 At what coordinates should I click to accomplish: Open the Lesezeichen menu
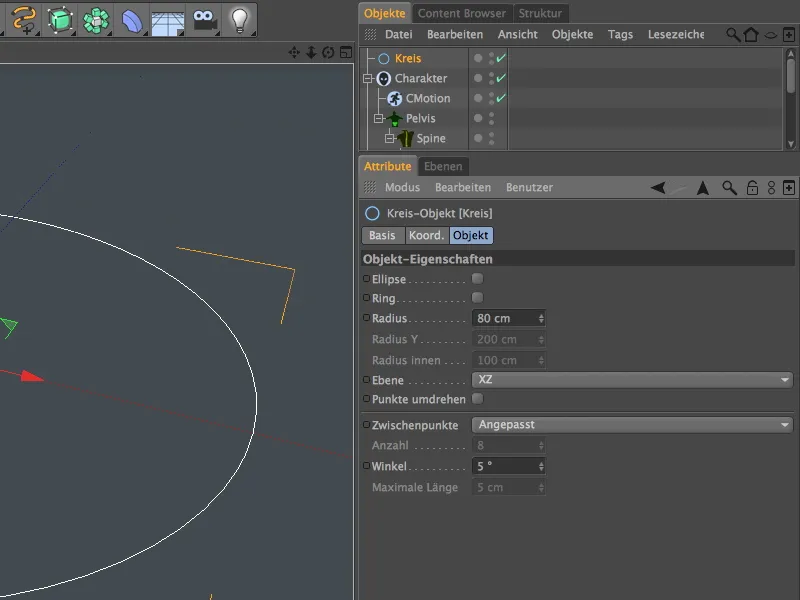[x=676, y=35]
